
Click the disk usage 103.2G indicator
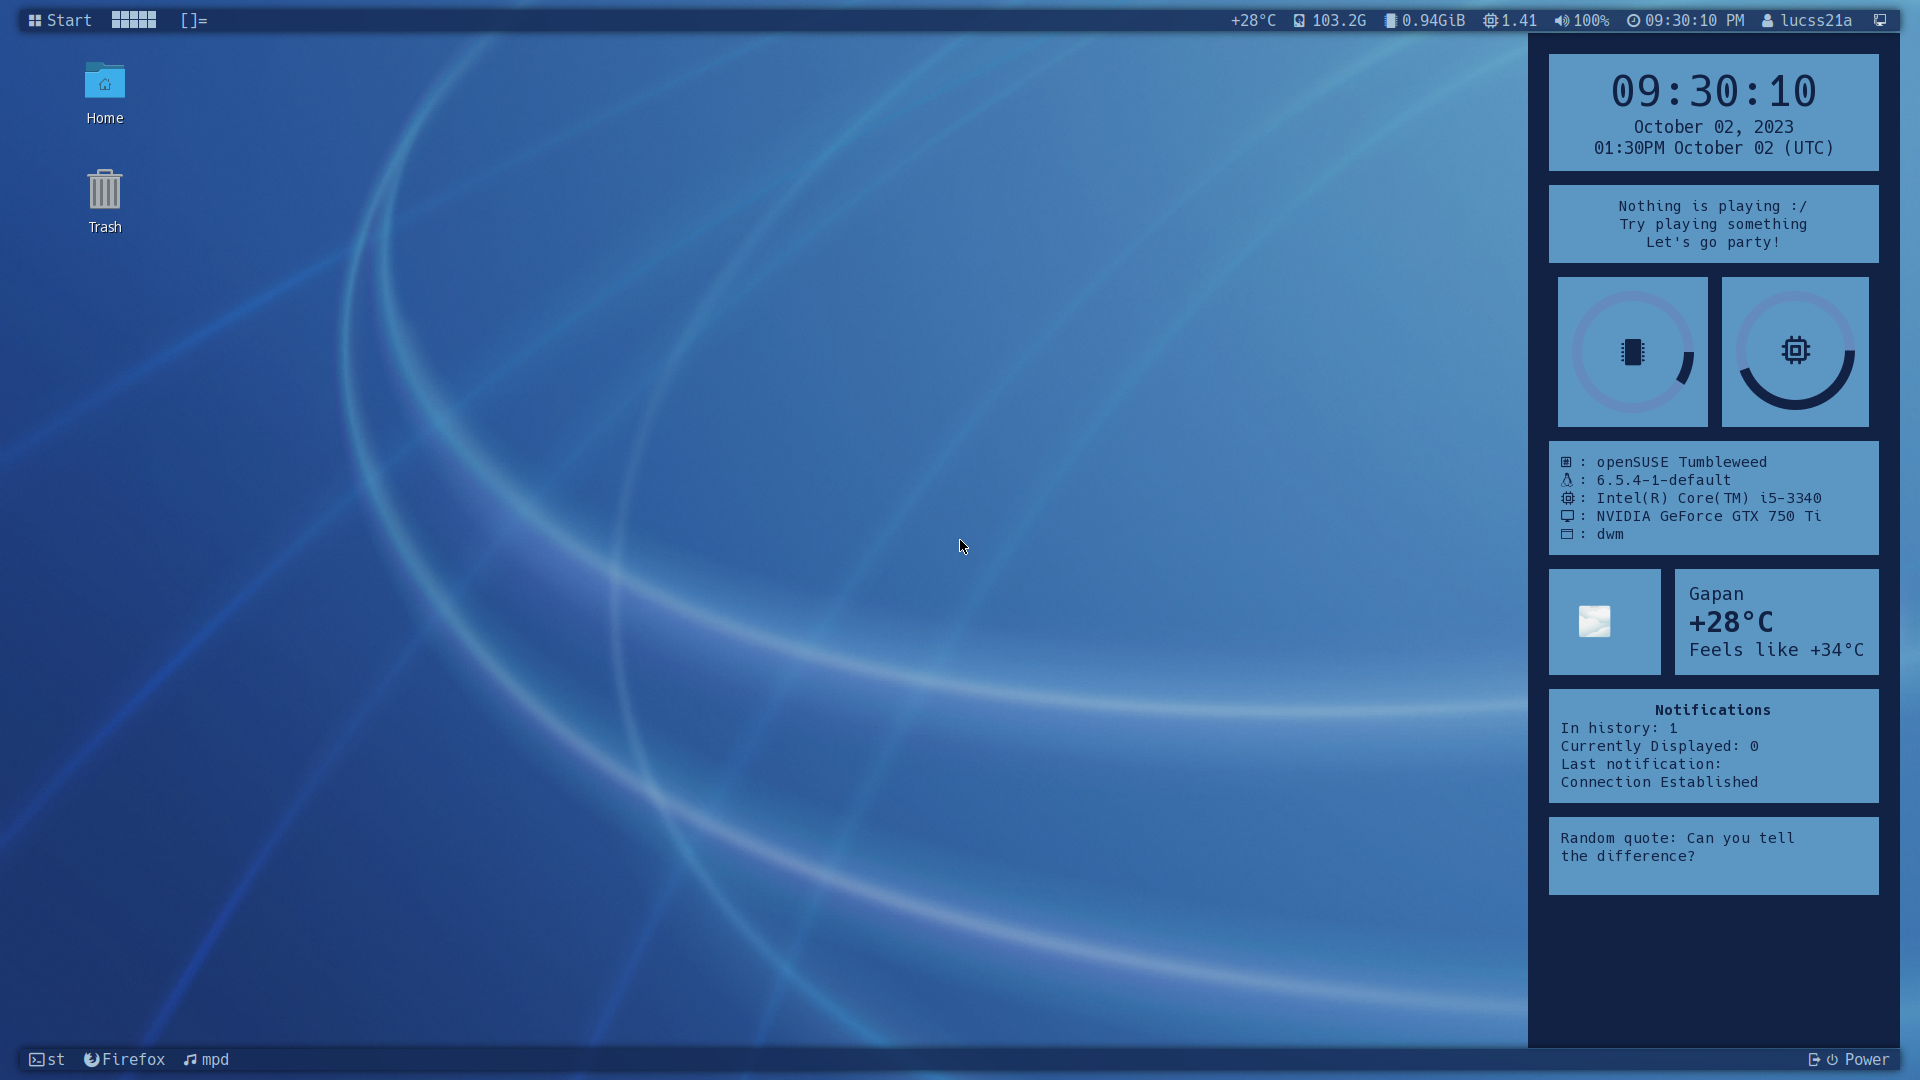[1329, 20]
